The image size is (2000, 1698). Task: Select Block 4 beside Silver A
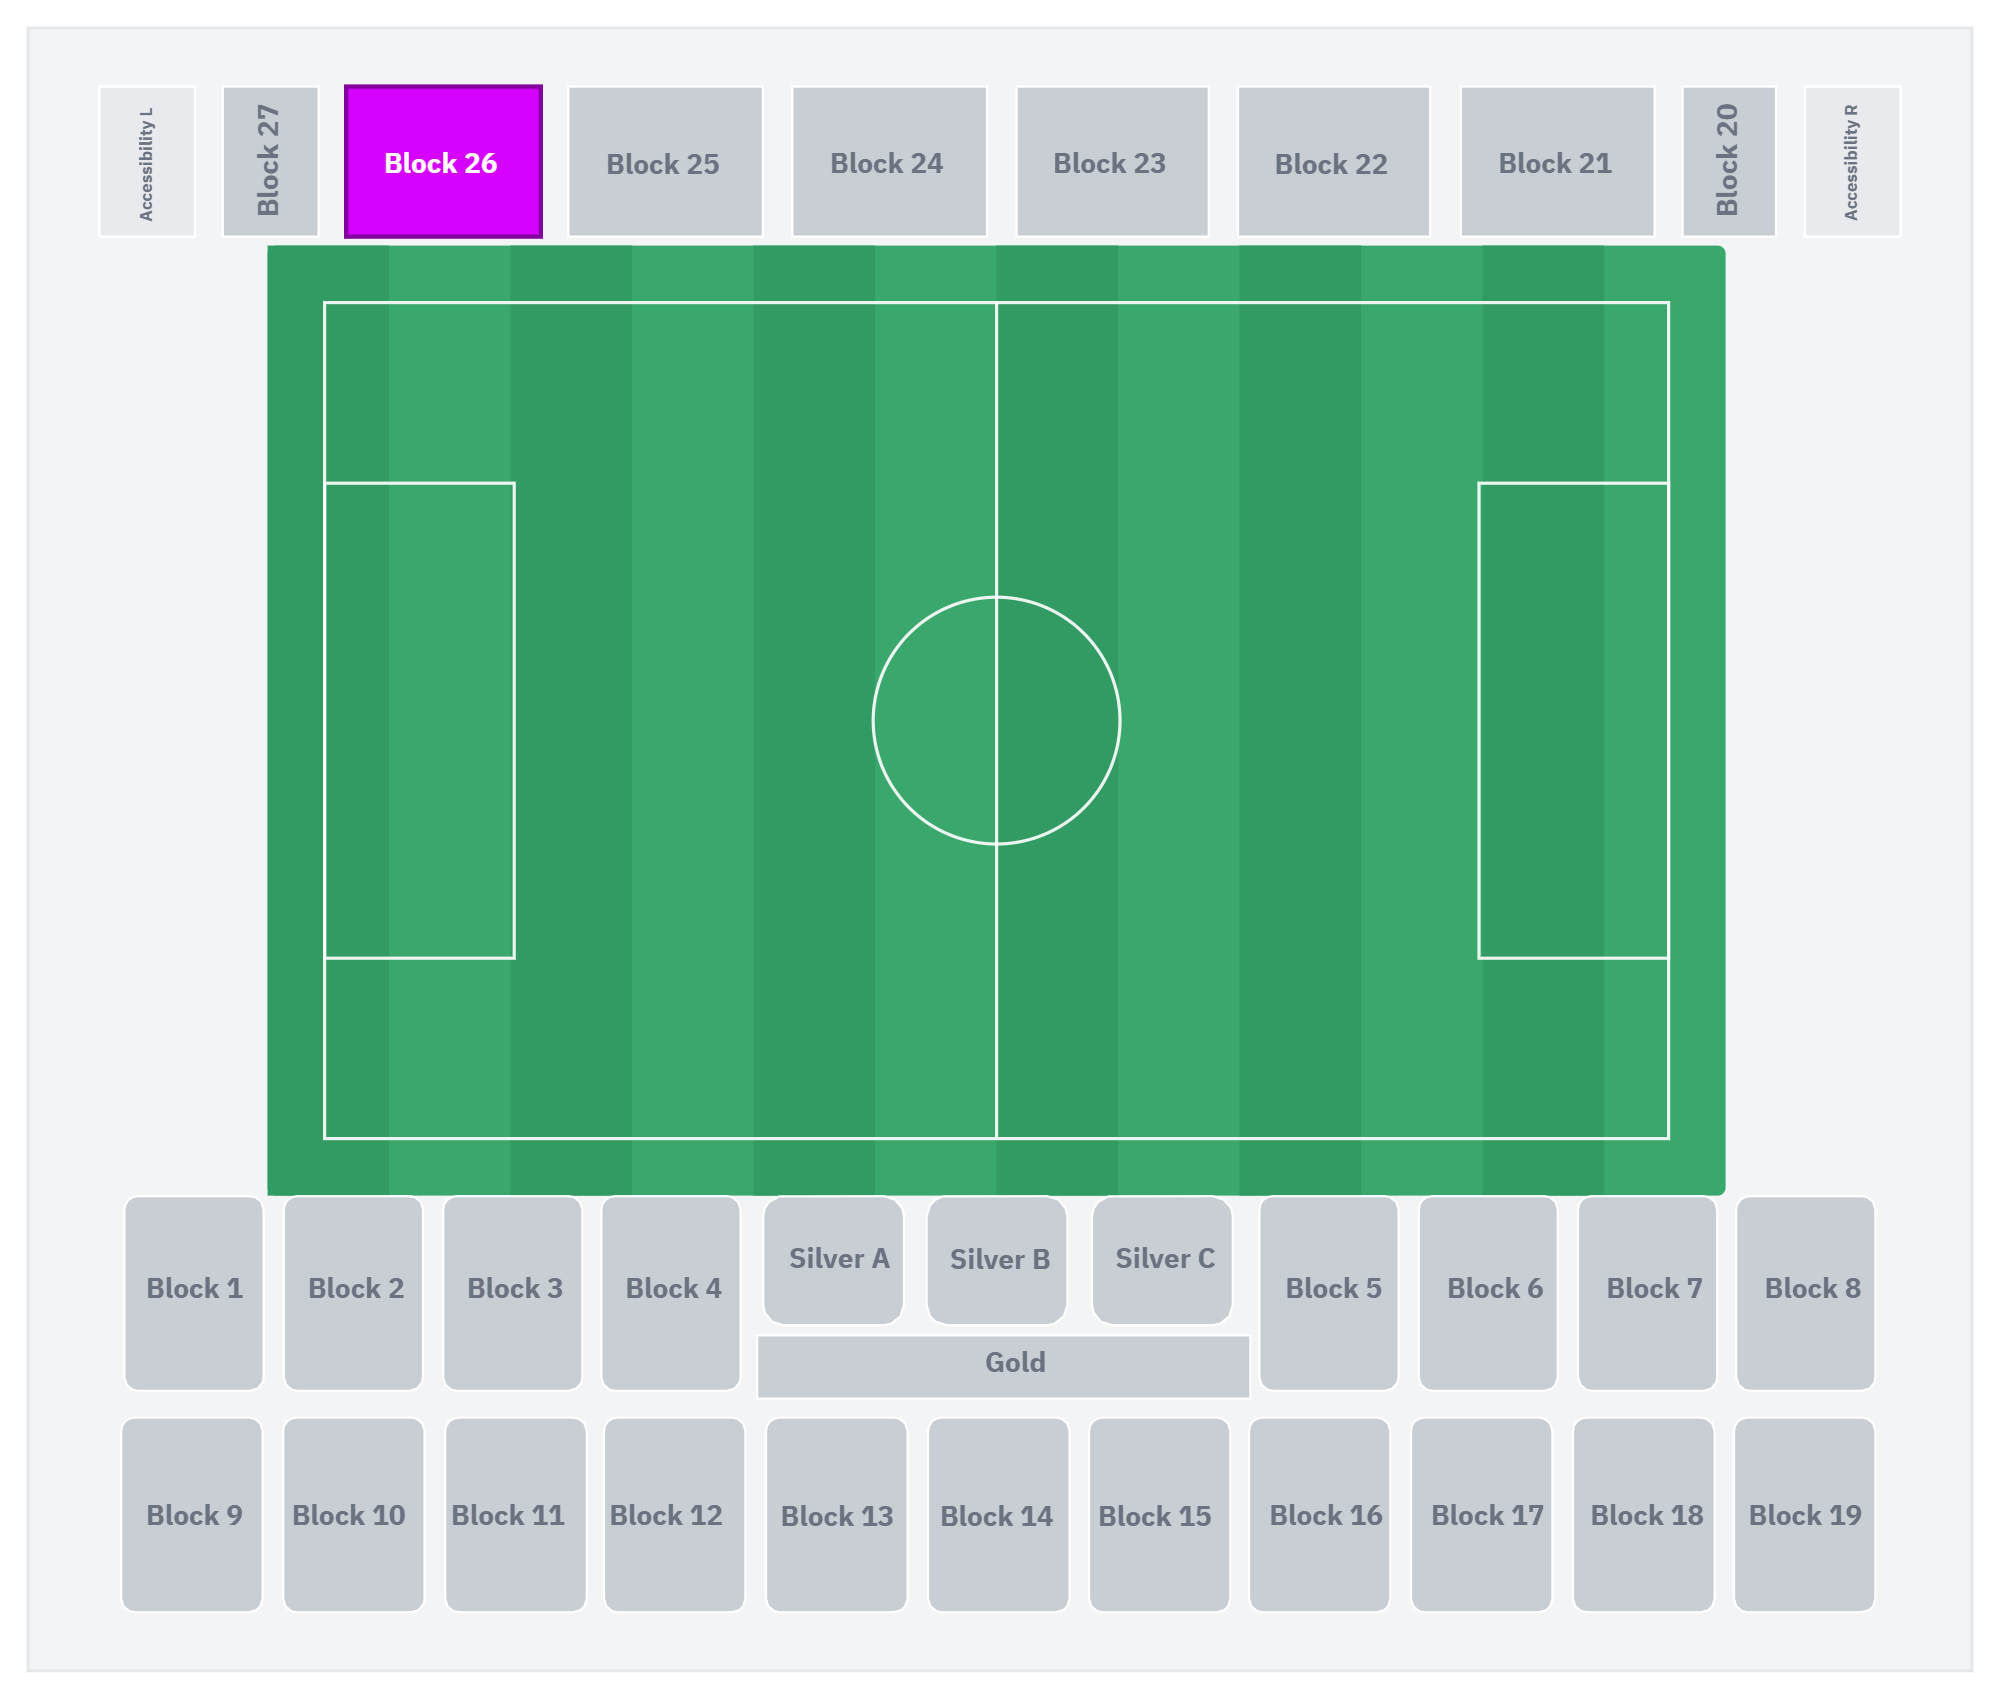click(x=671, y=1293)
